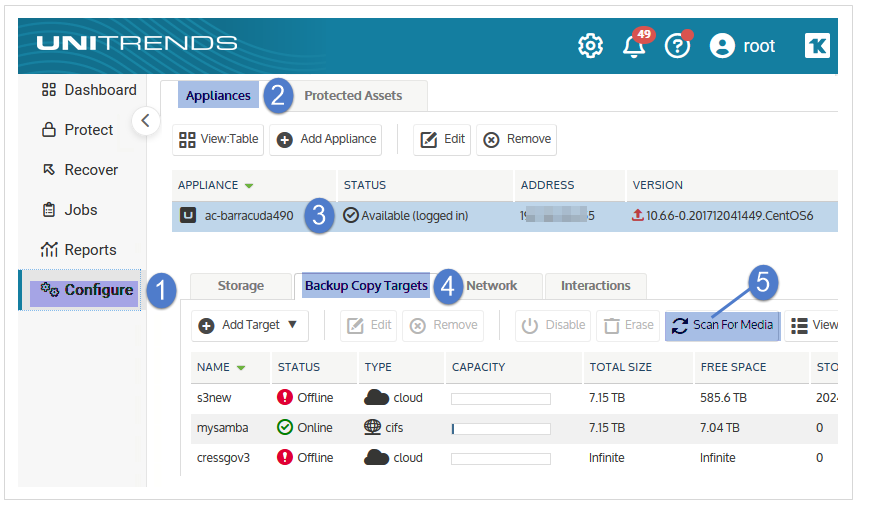Click the VERSION column header
This screenshot has height=516, width=873.
(732, 185)
